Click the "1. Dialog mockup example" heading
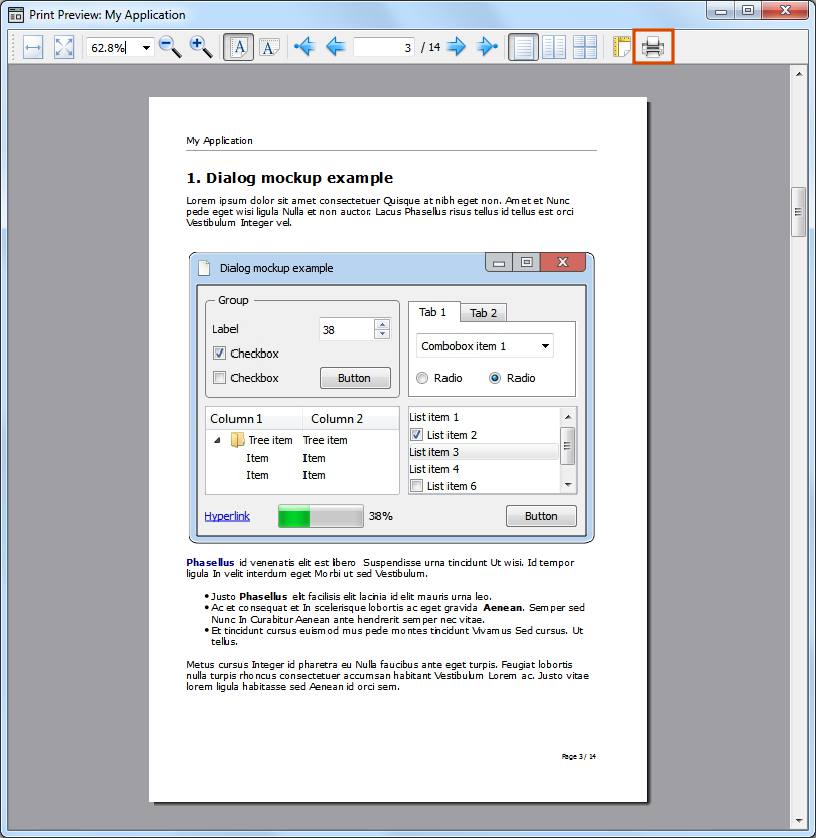The image size is (816, 838). pos(290,178)
